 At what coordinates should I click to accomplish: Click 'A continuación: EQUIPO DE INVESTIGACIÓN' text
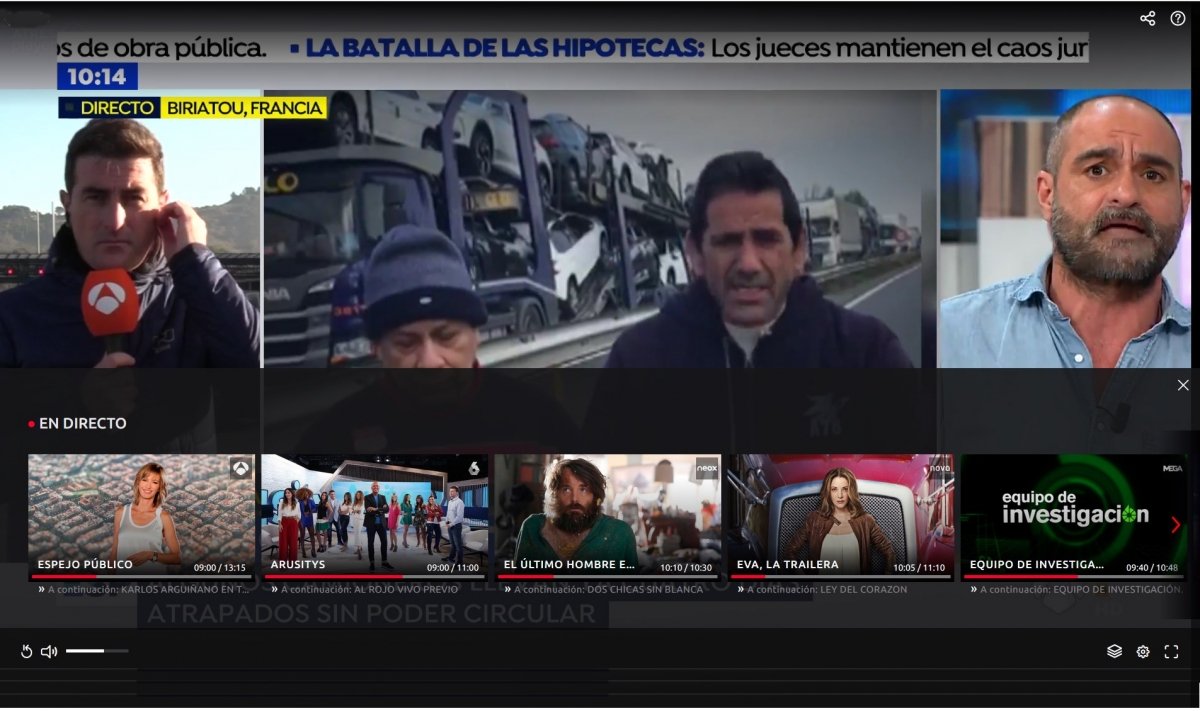click(1082, 590)
